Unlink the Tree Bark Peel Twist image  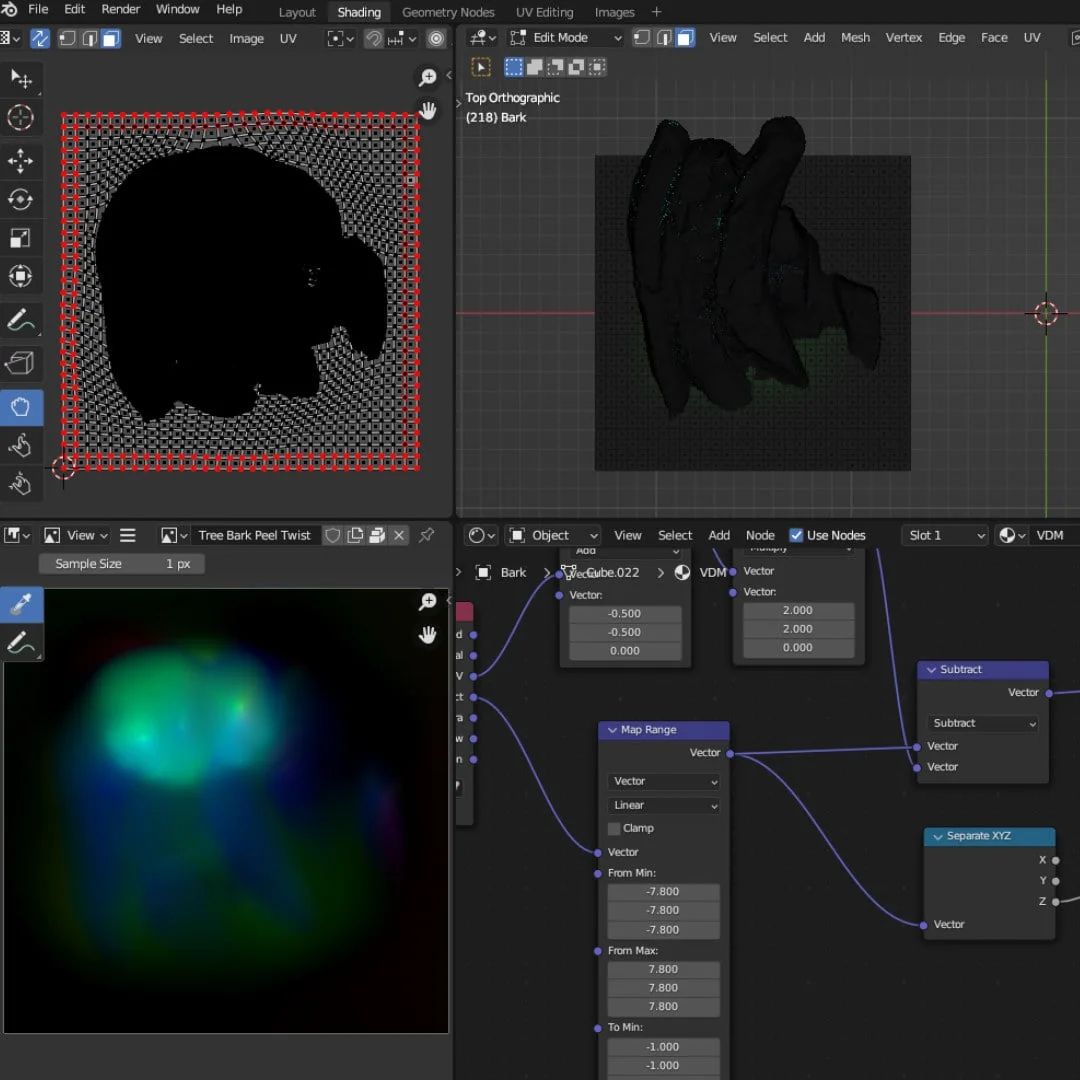tap(399, 536)
